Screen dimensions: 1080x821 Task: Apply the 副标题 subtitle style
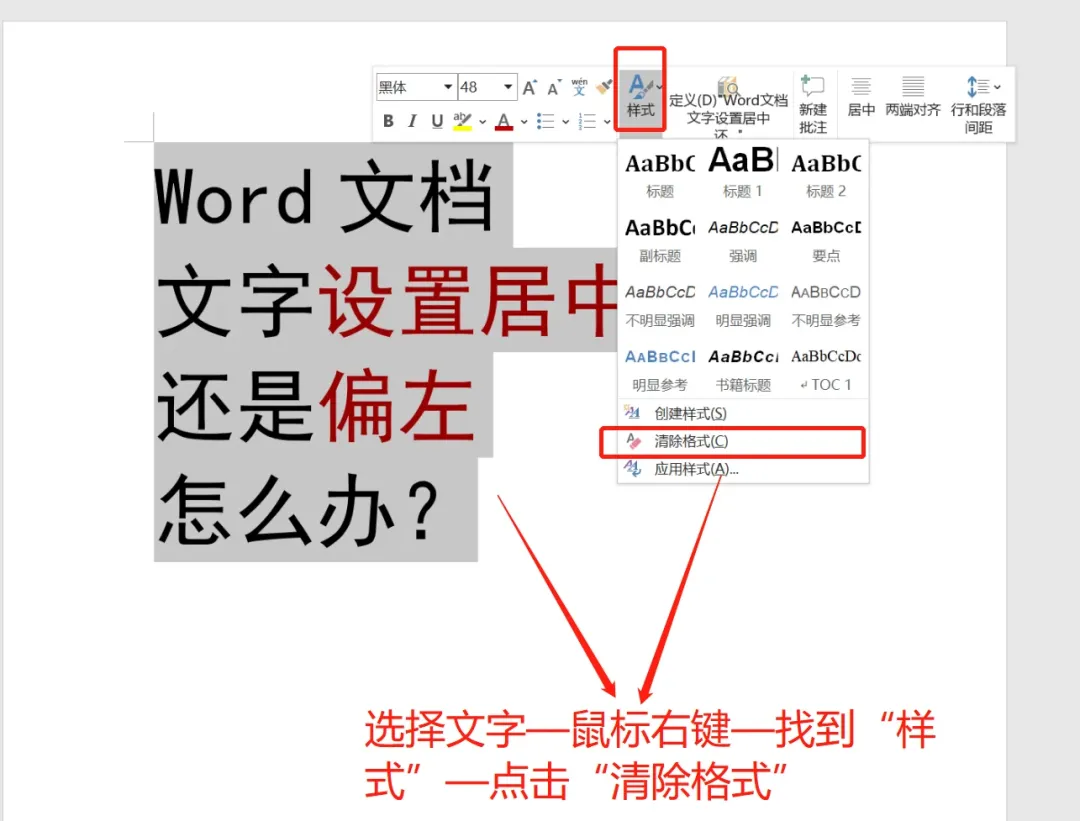pos(660,239)
